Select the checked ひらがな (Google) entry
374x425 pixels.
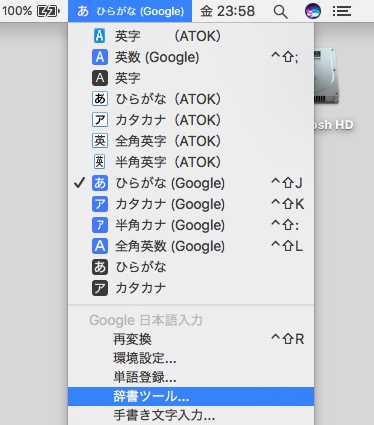point(191,183)
